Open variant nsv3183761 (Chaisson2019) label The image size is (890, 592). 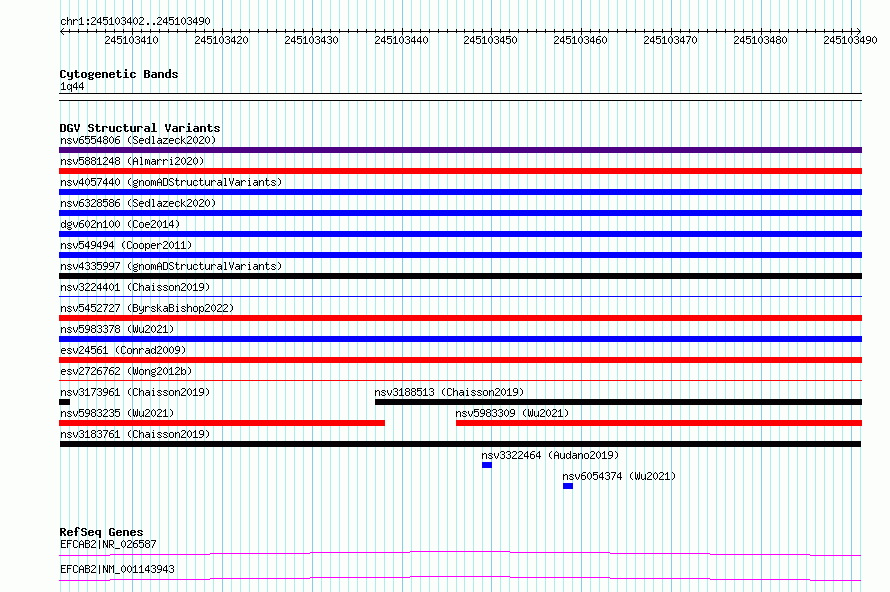pyautogui.click(x=135, y=434)
